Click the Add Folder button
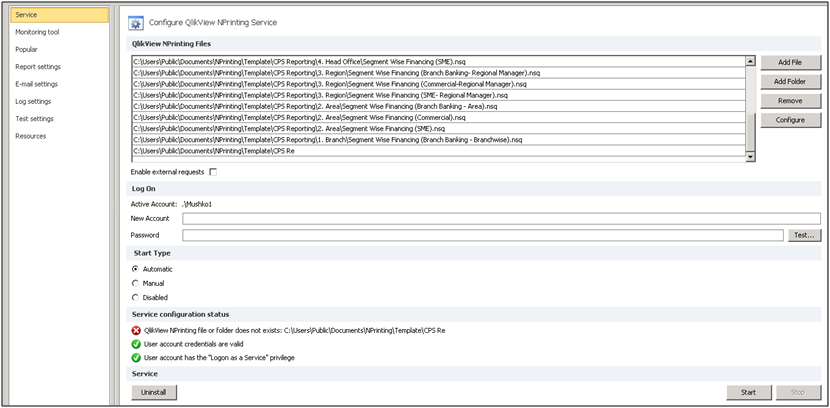This screenshot has width=830, height=408. 790,81
